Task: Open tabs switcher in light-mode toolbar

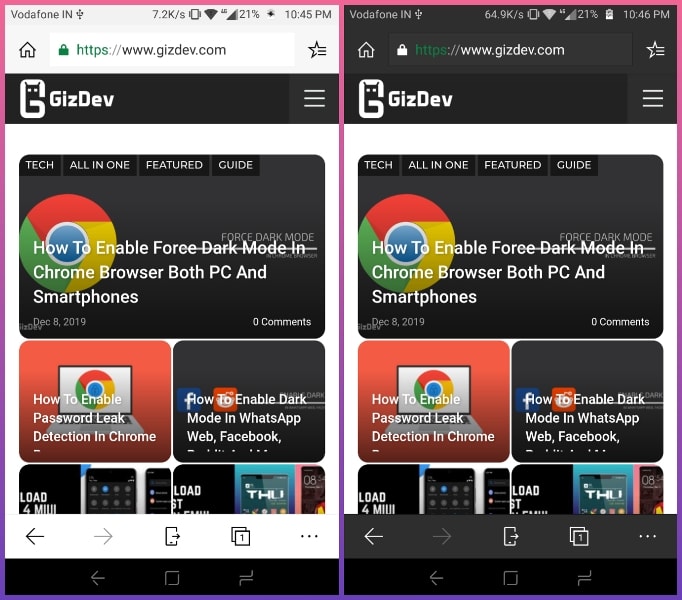Action: pos(241,536)
